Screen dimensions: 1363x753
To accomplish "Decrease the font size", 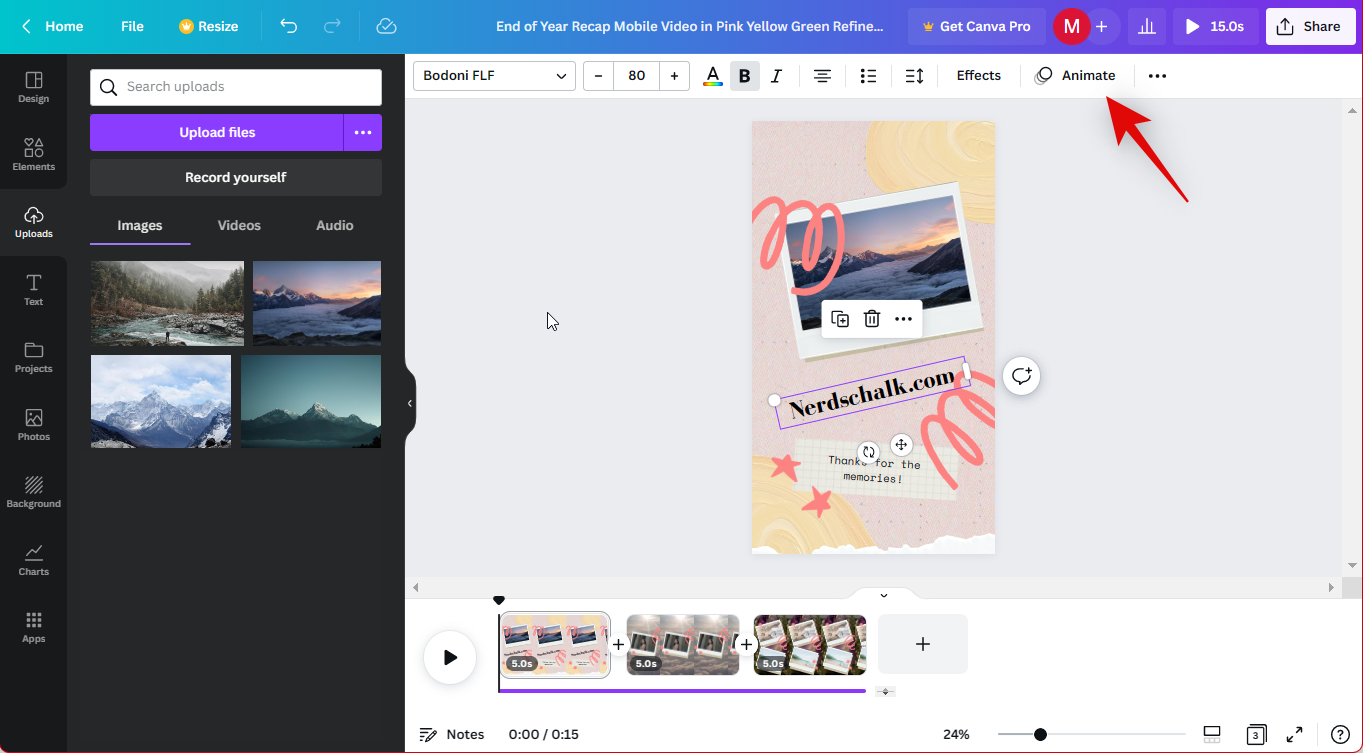I will (x=598, y=76).
